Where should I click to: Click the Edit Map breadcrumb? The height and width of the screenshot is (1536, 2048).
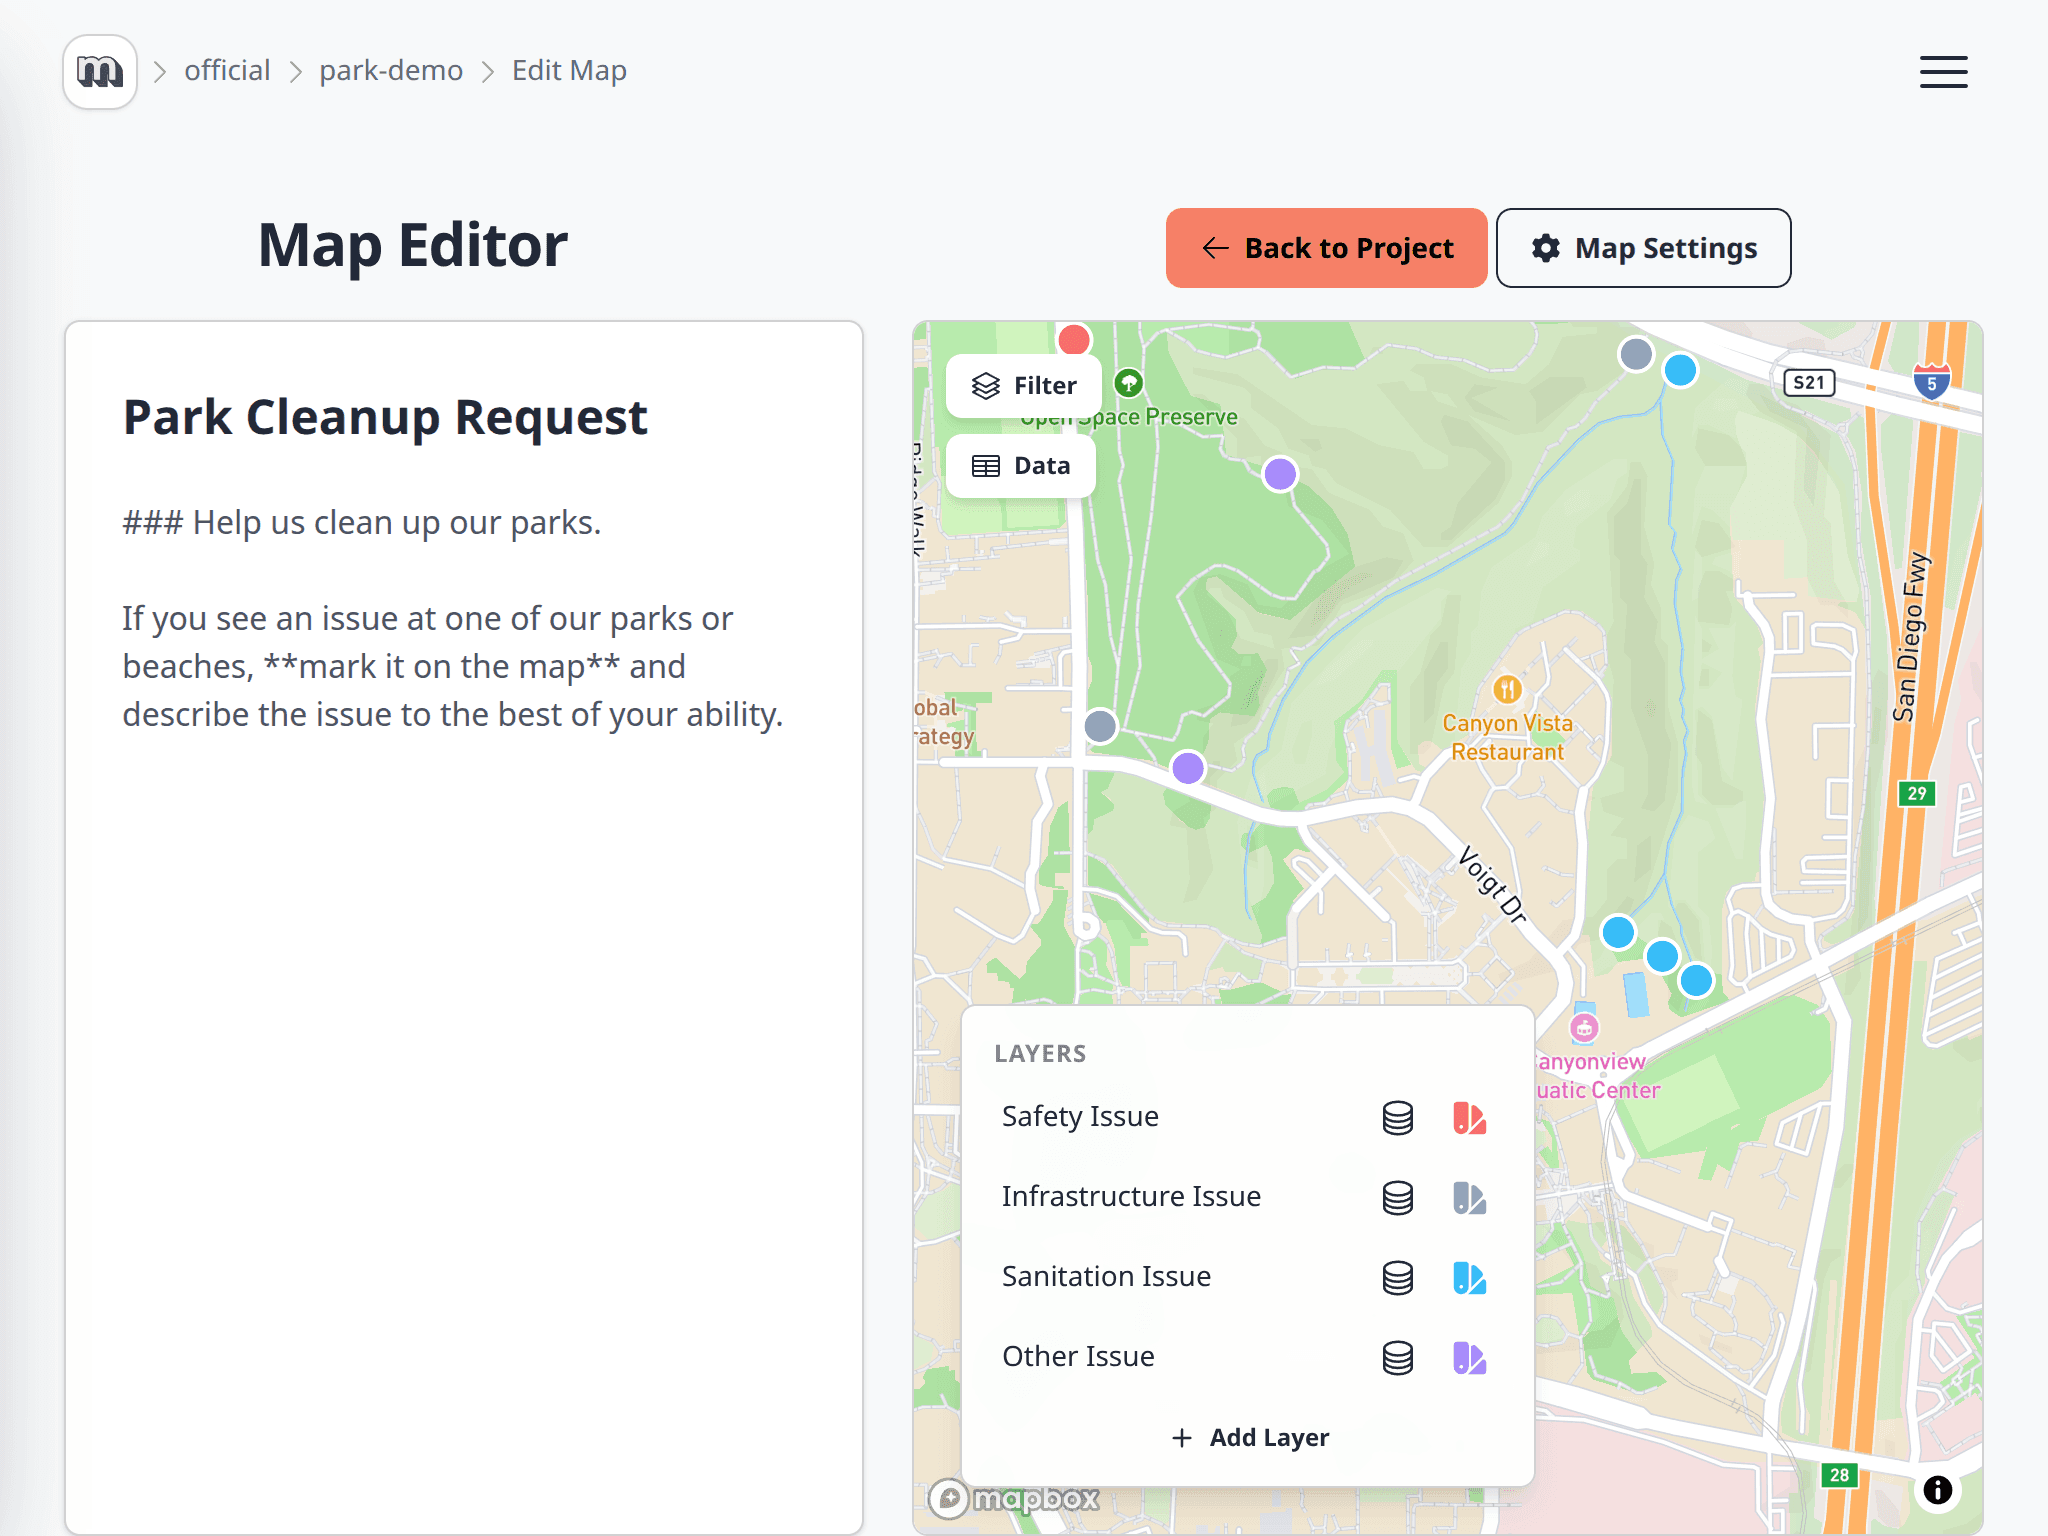(x=569, y=71)
